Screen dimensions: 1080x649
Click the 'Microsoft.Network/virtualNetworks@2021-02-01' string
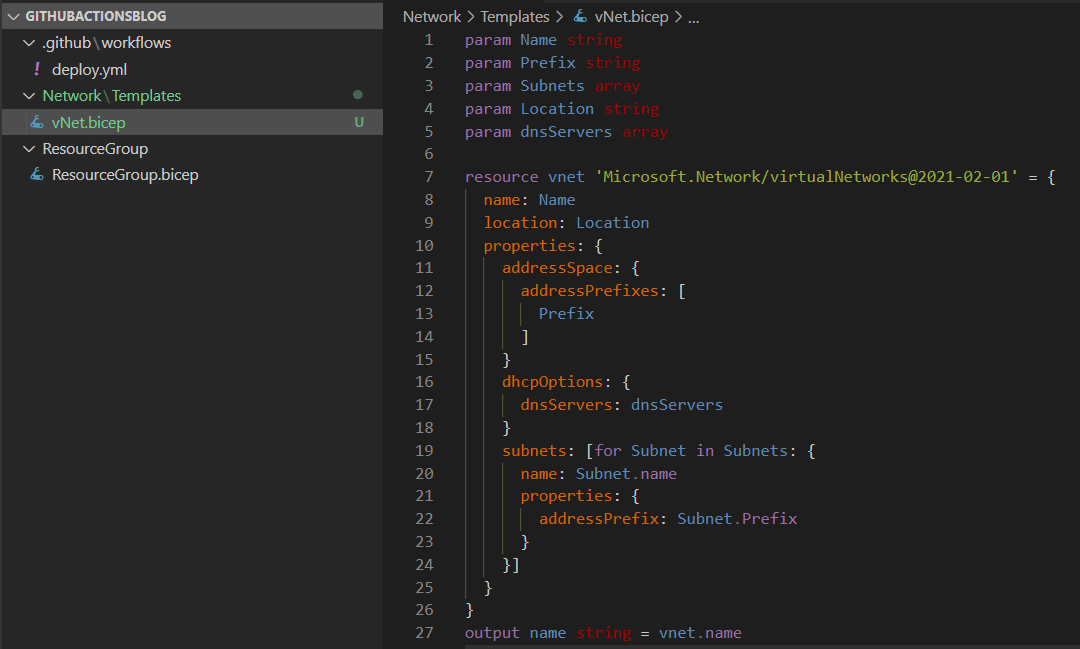pos(807,177)
